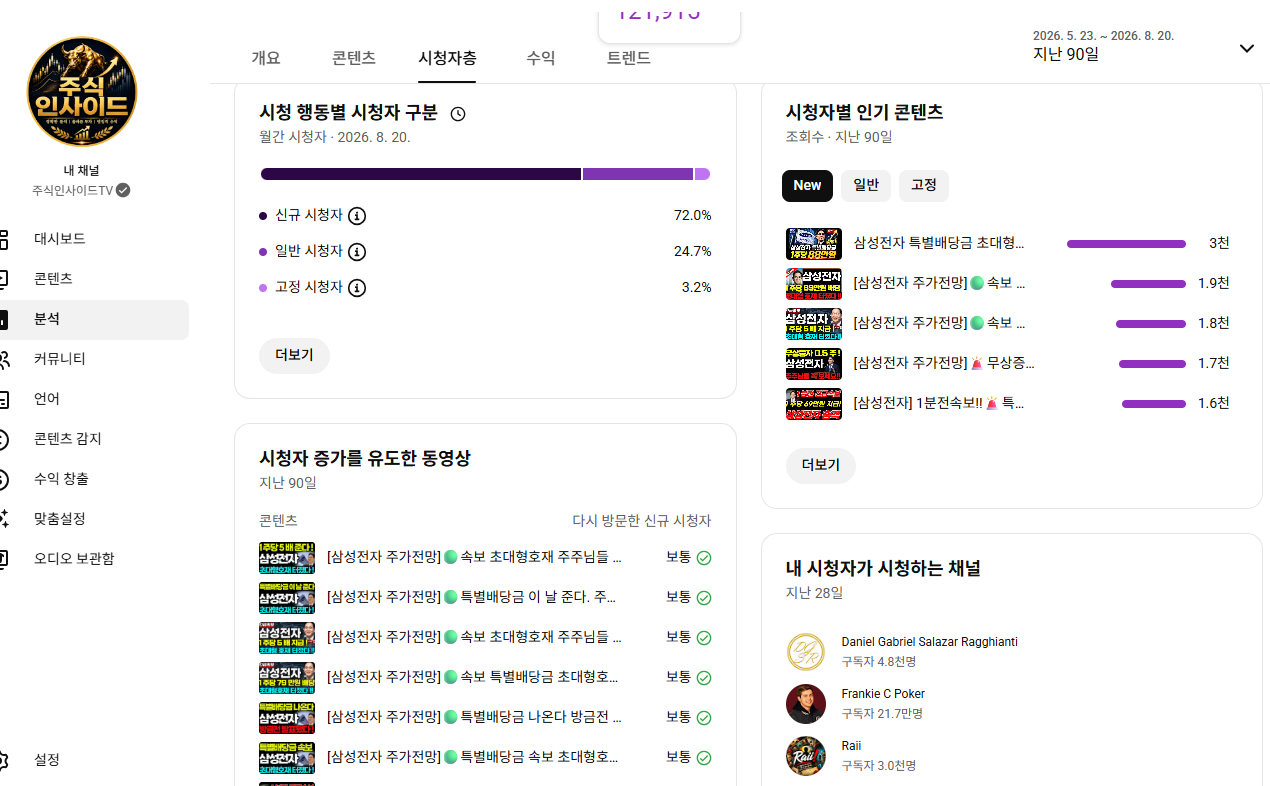Viewport: 1270px width, 786px height.
Task: Click the medium purple 일반 시청자 bar segment
Action: point(638,174)
